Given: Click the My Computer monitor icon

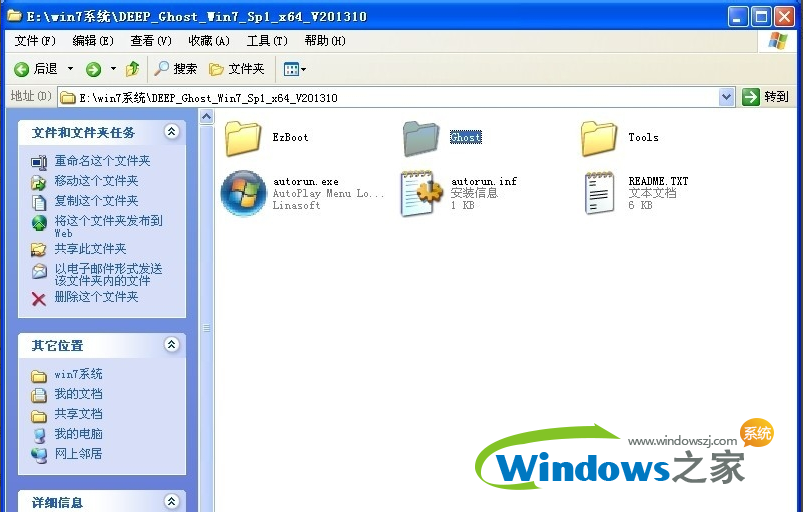Looking at the screenshot, I should pos(39,436).
